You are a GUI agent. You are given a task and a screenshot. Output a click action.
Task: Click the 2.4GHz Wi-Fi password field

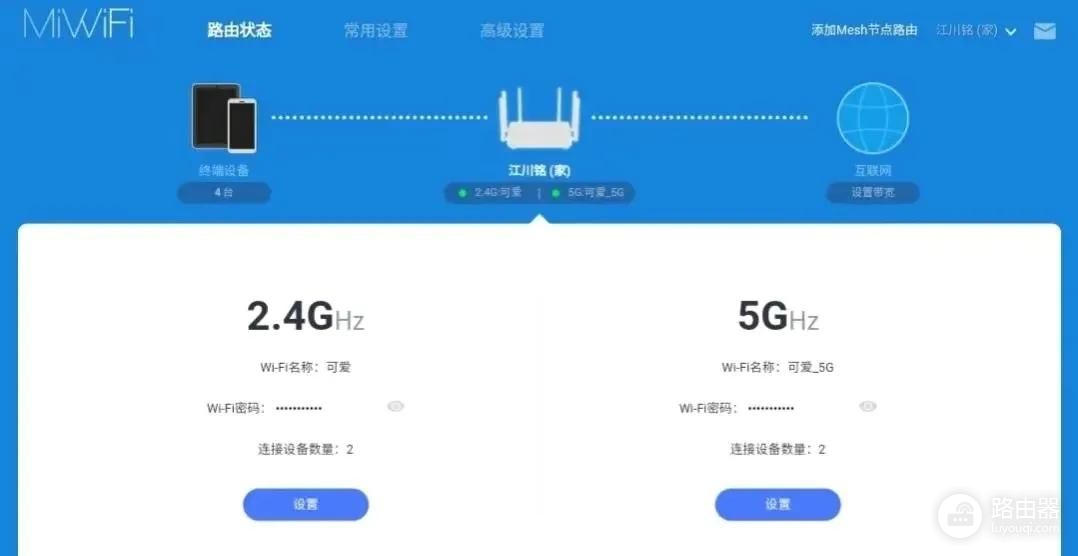(299, 408)
